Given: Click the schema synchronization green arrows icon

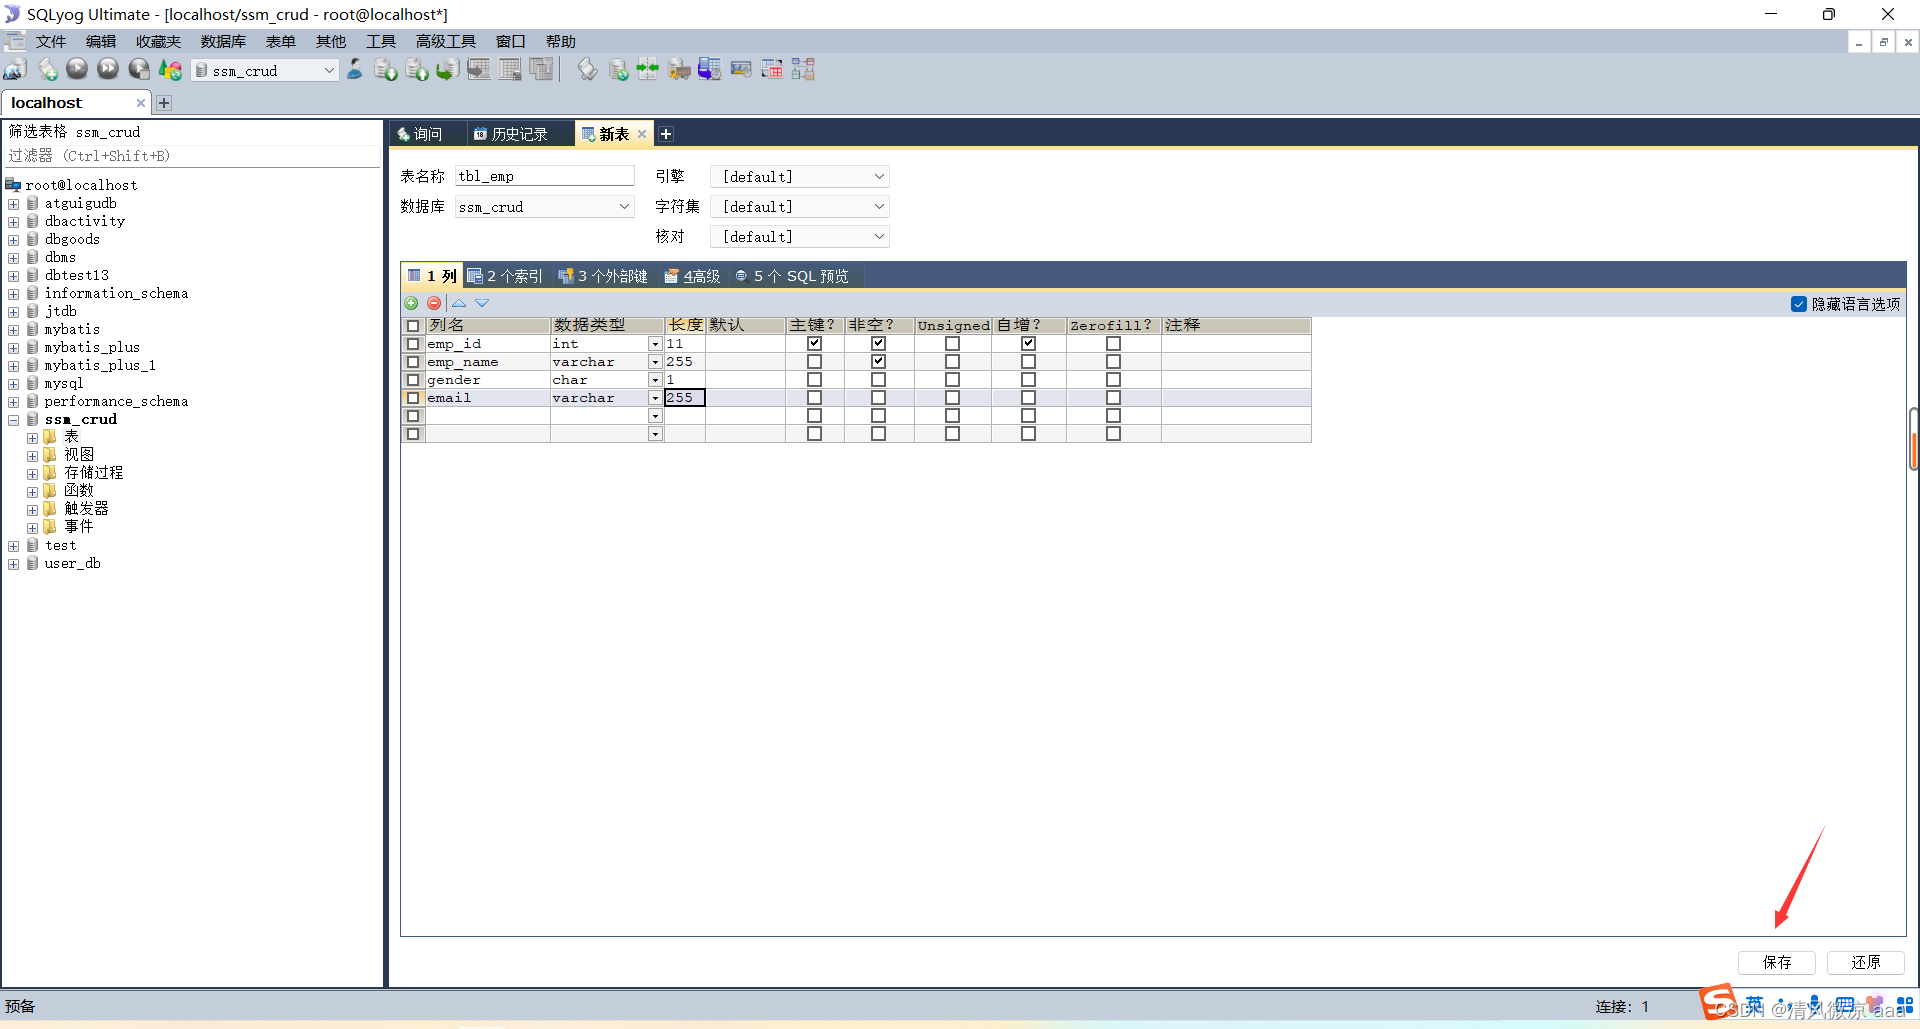Looking at the screenshot, I should pos(648,70).
